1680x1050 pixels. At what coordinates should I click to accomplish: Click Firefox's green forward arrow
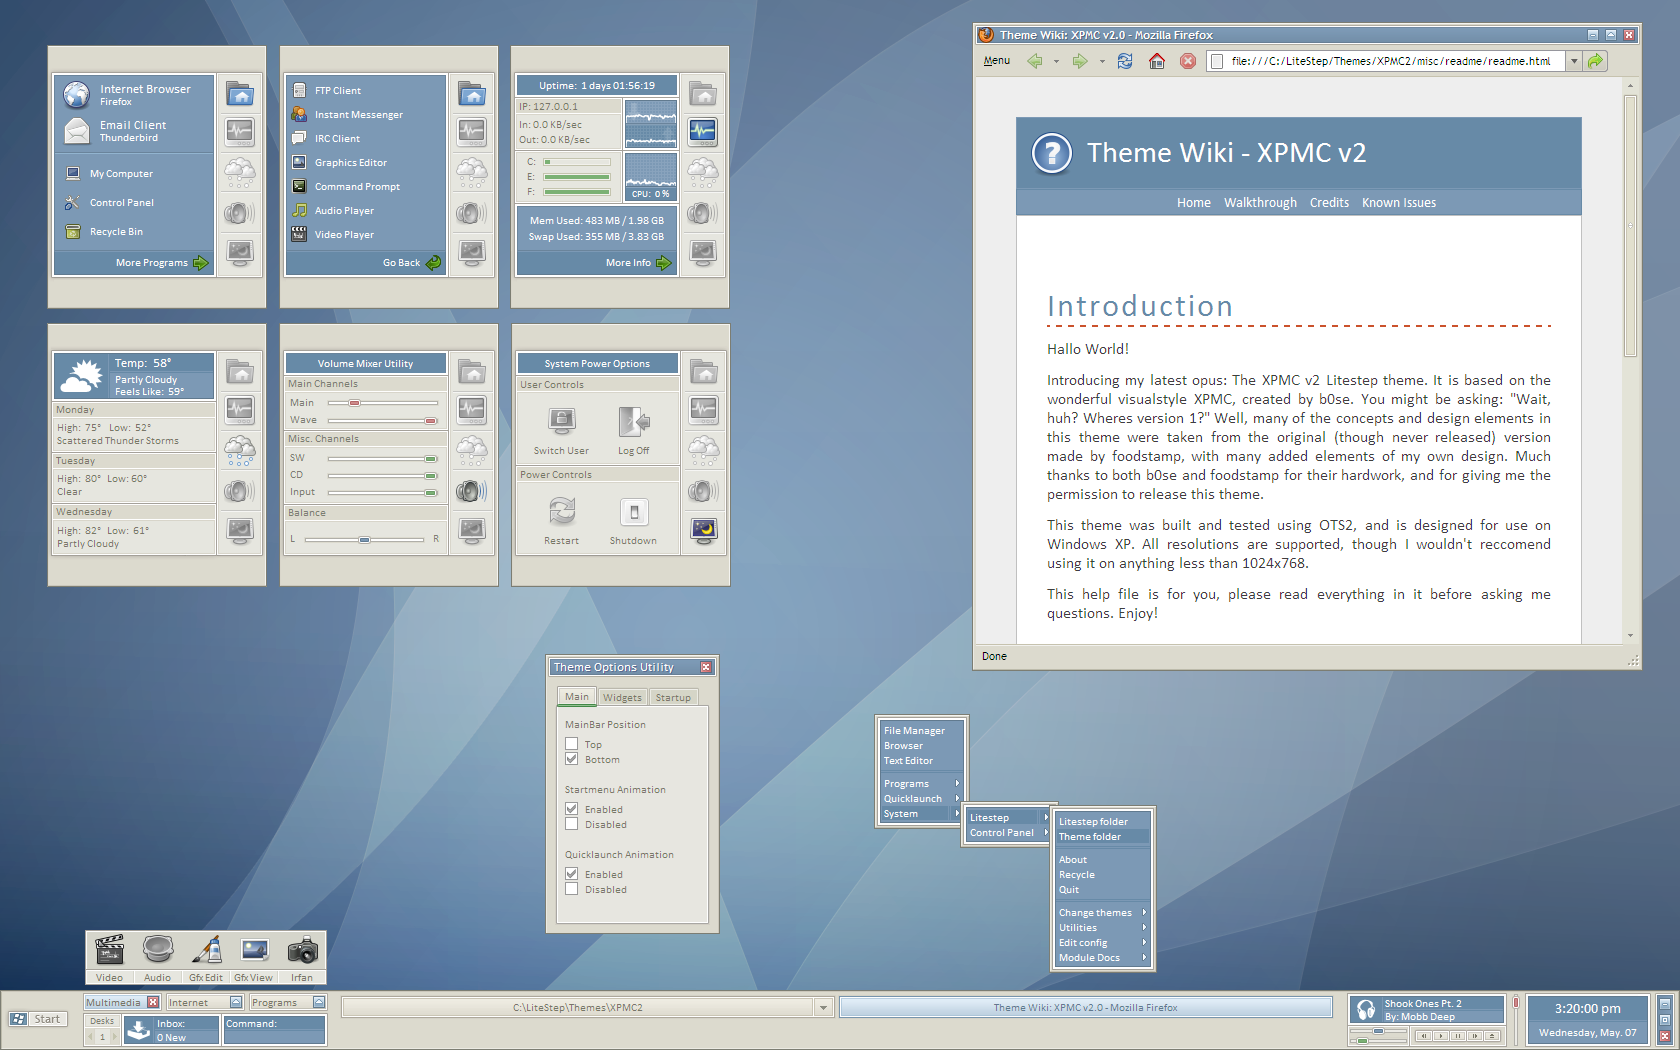pos(1080,61)
